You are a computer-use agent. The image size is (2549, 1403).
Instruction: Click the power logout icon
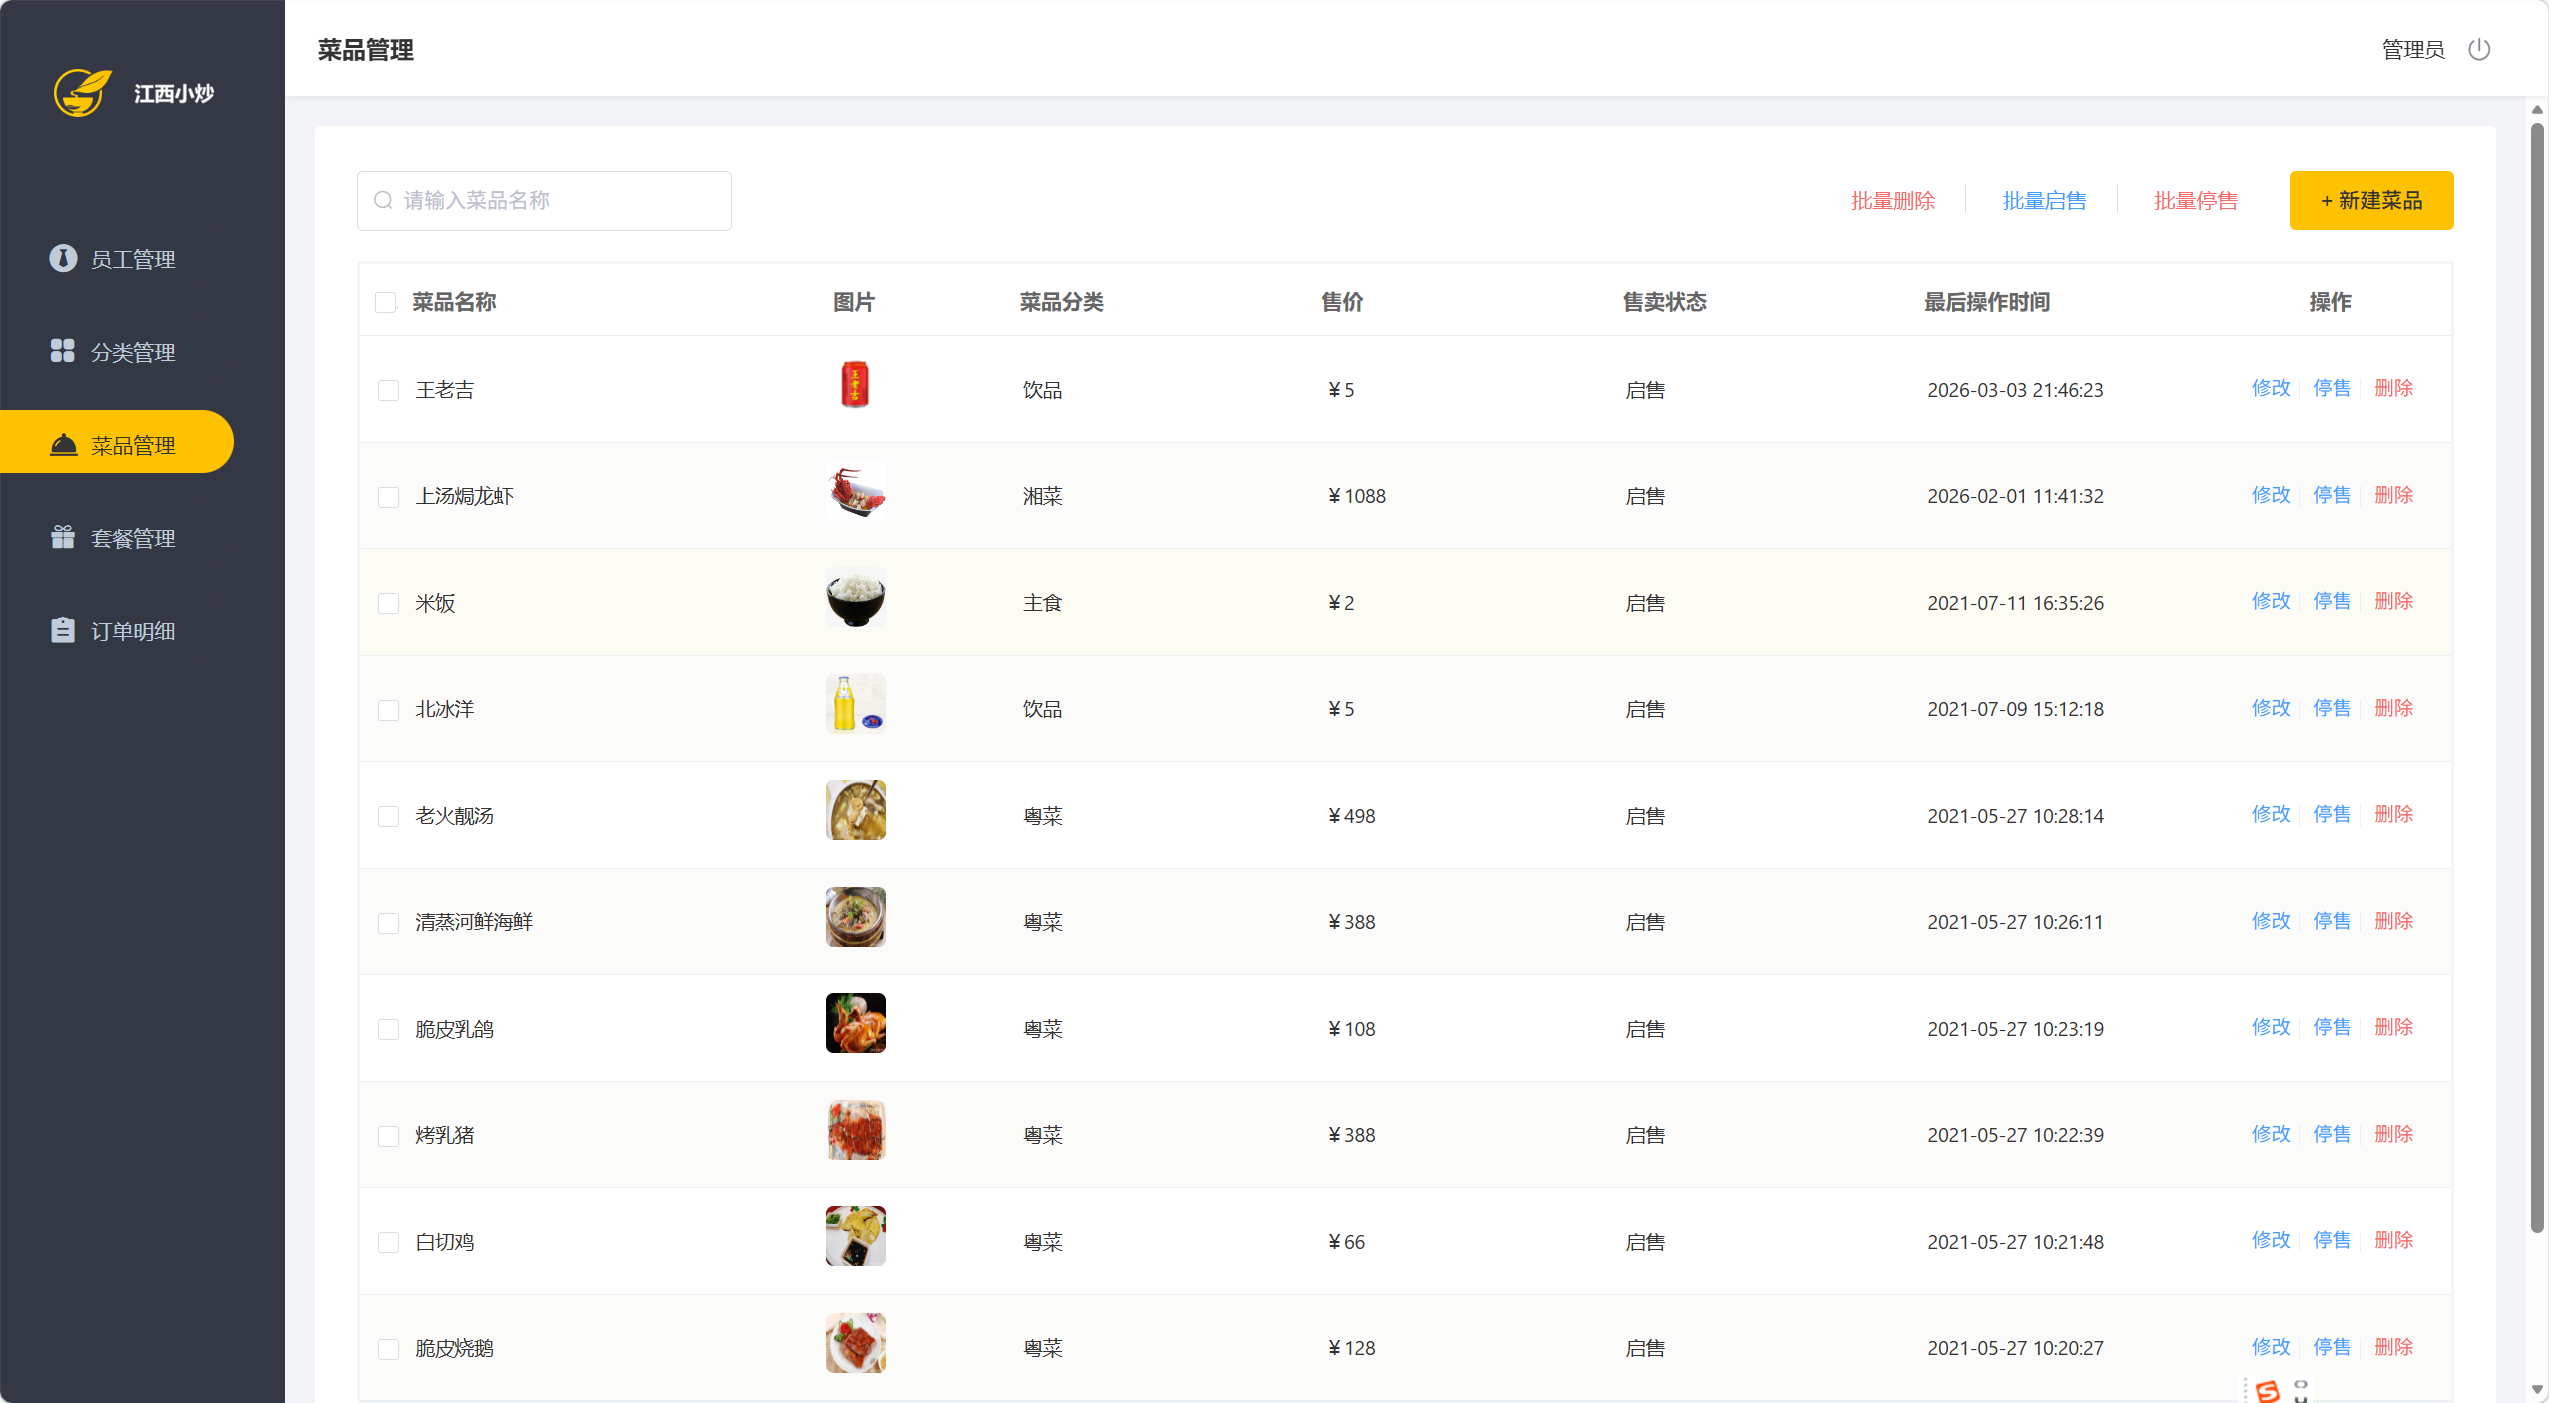pos(2478,49)
